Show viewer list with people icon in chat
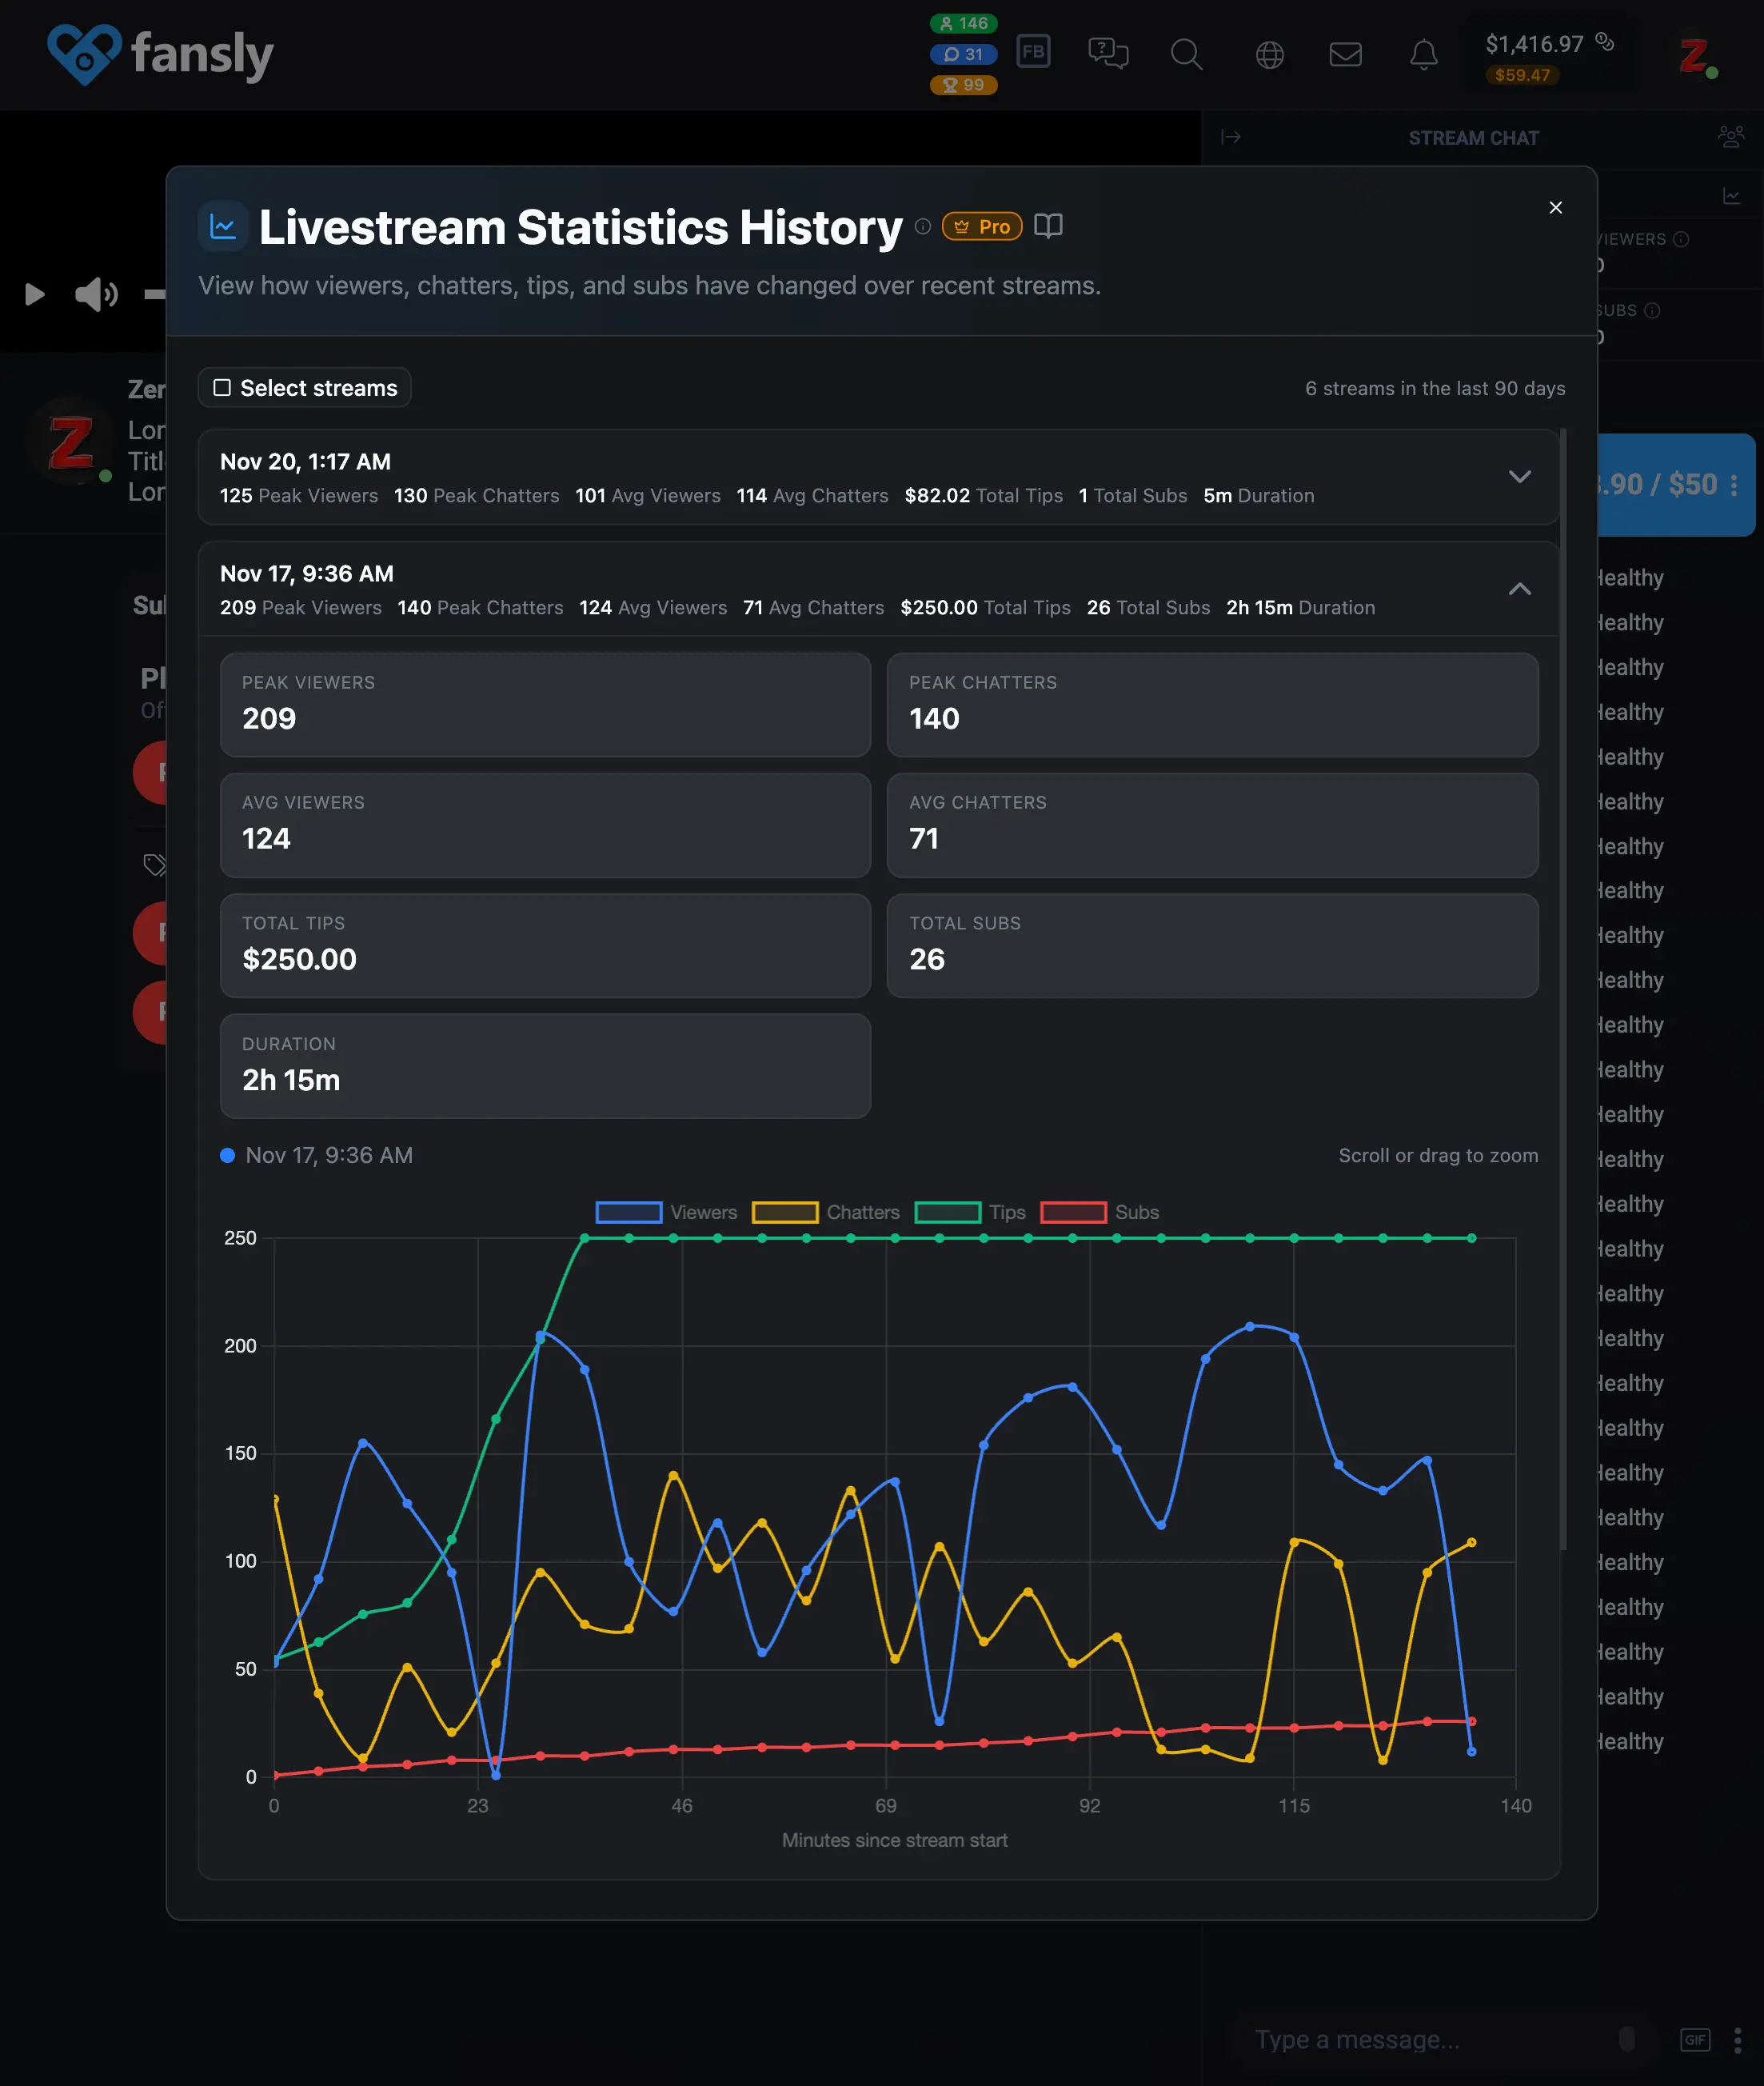The height and width of the screenshot is (2086, 1764). [1731, 137]
